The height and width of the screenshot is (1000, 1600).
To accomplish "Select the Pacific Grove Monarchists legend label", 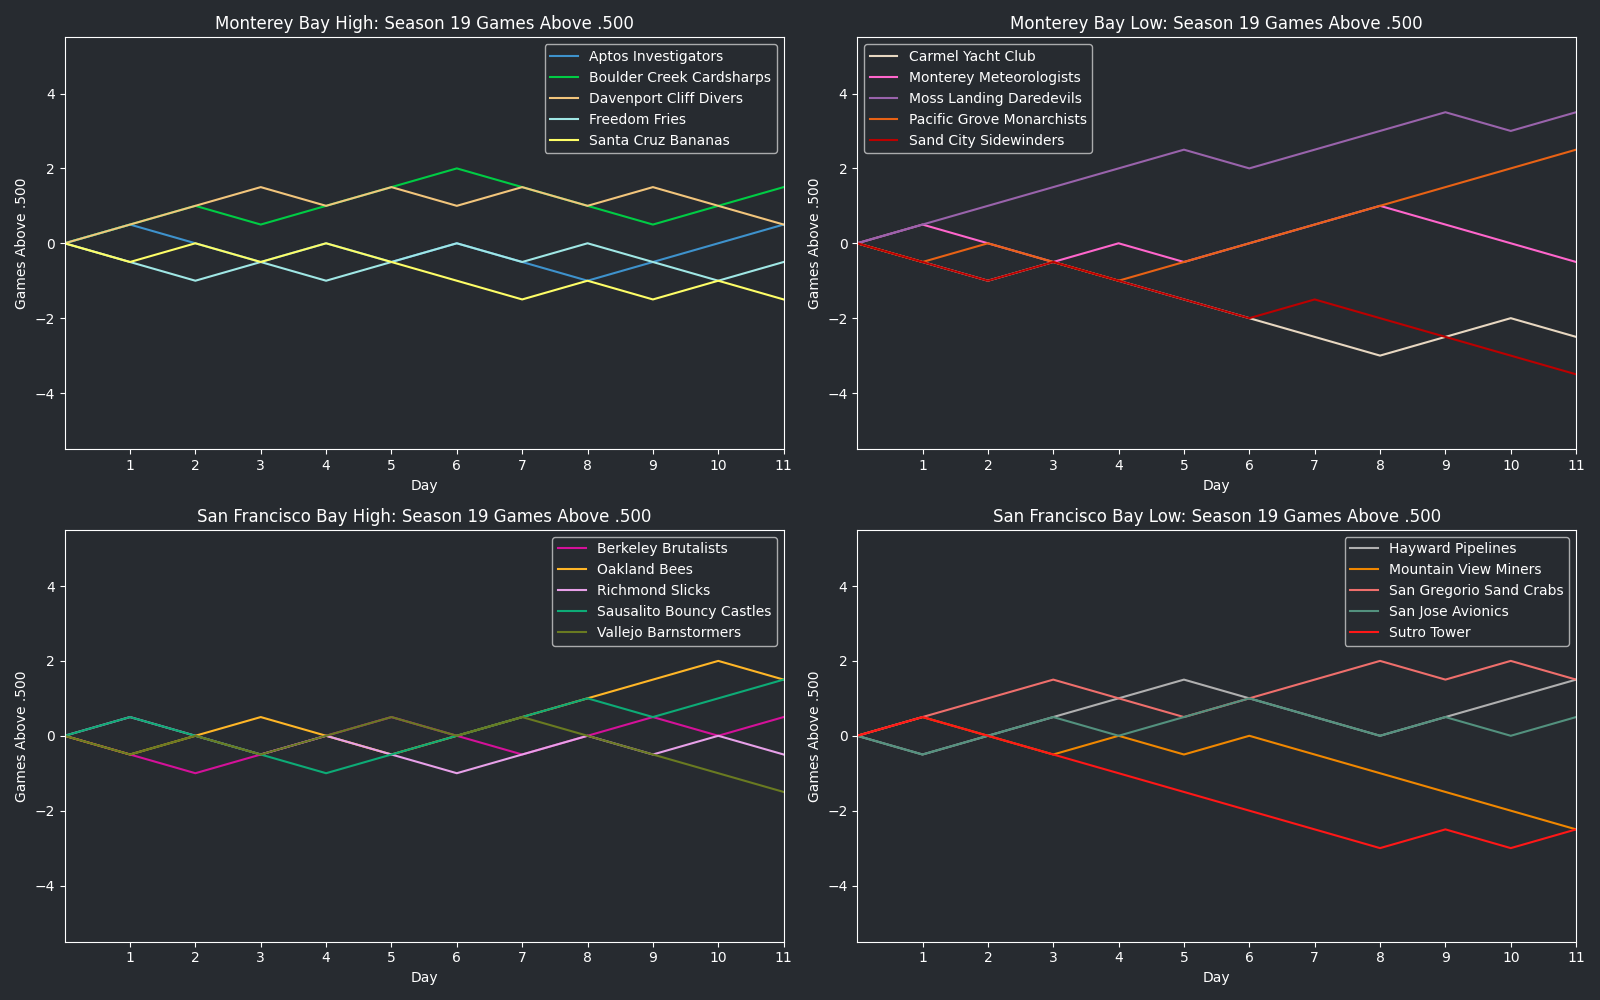I will coord(997,120).
